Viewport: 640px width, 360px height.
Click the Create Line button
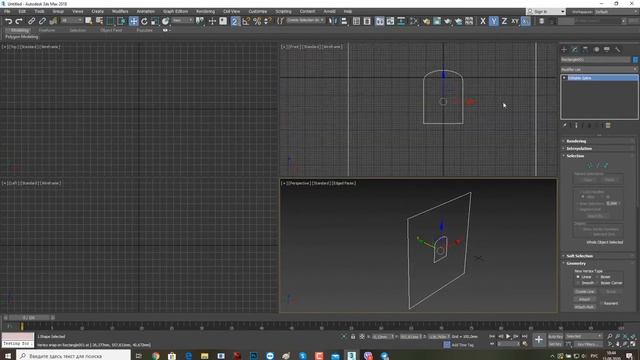tap(584, 292)
